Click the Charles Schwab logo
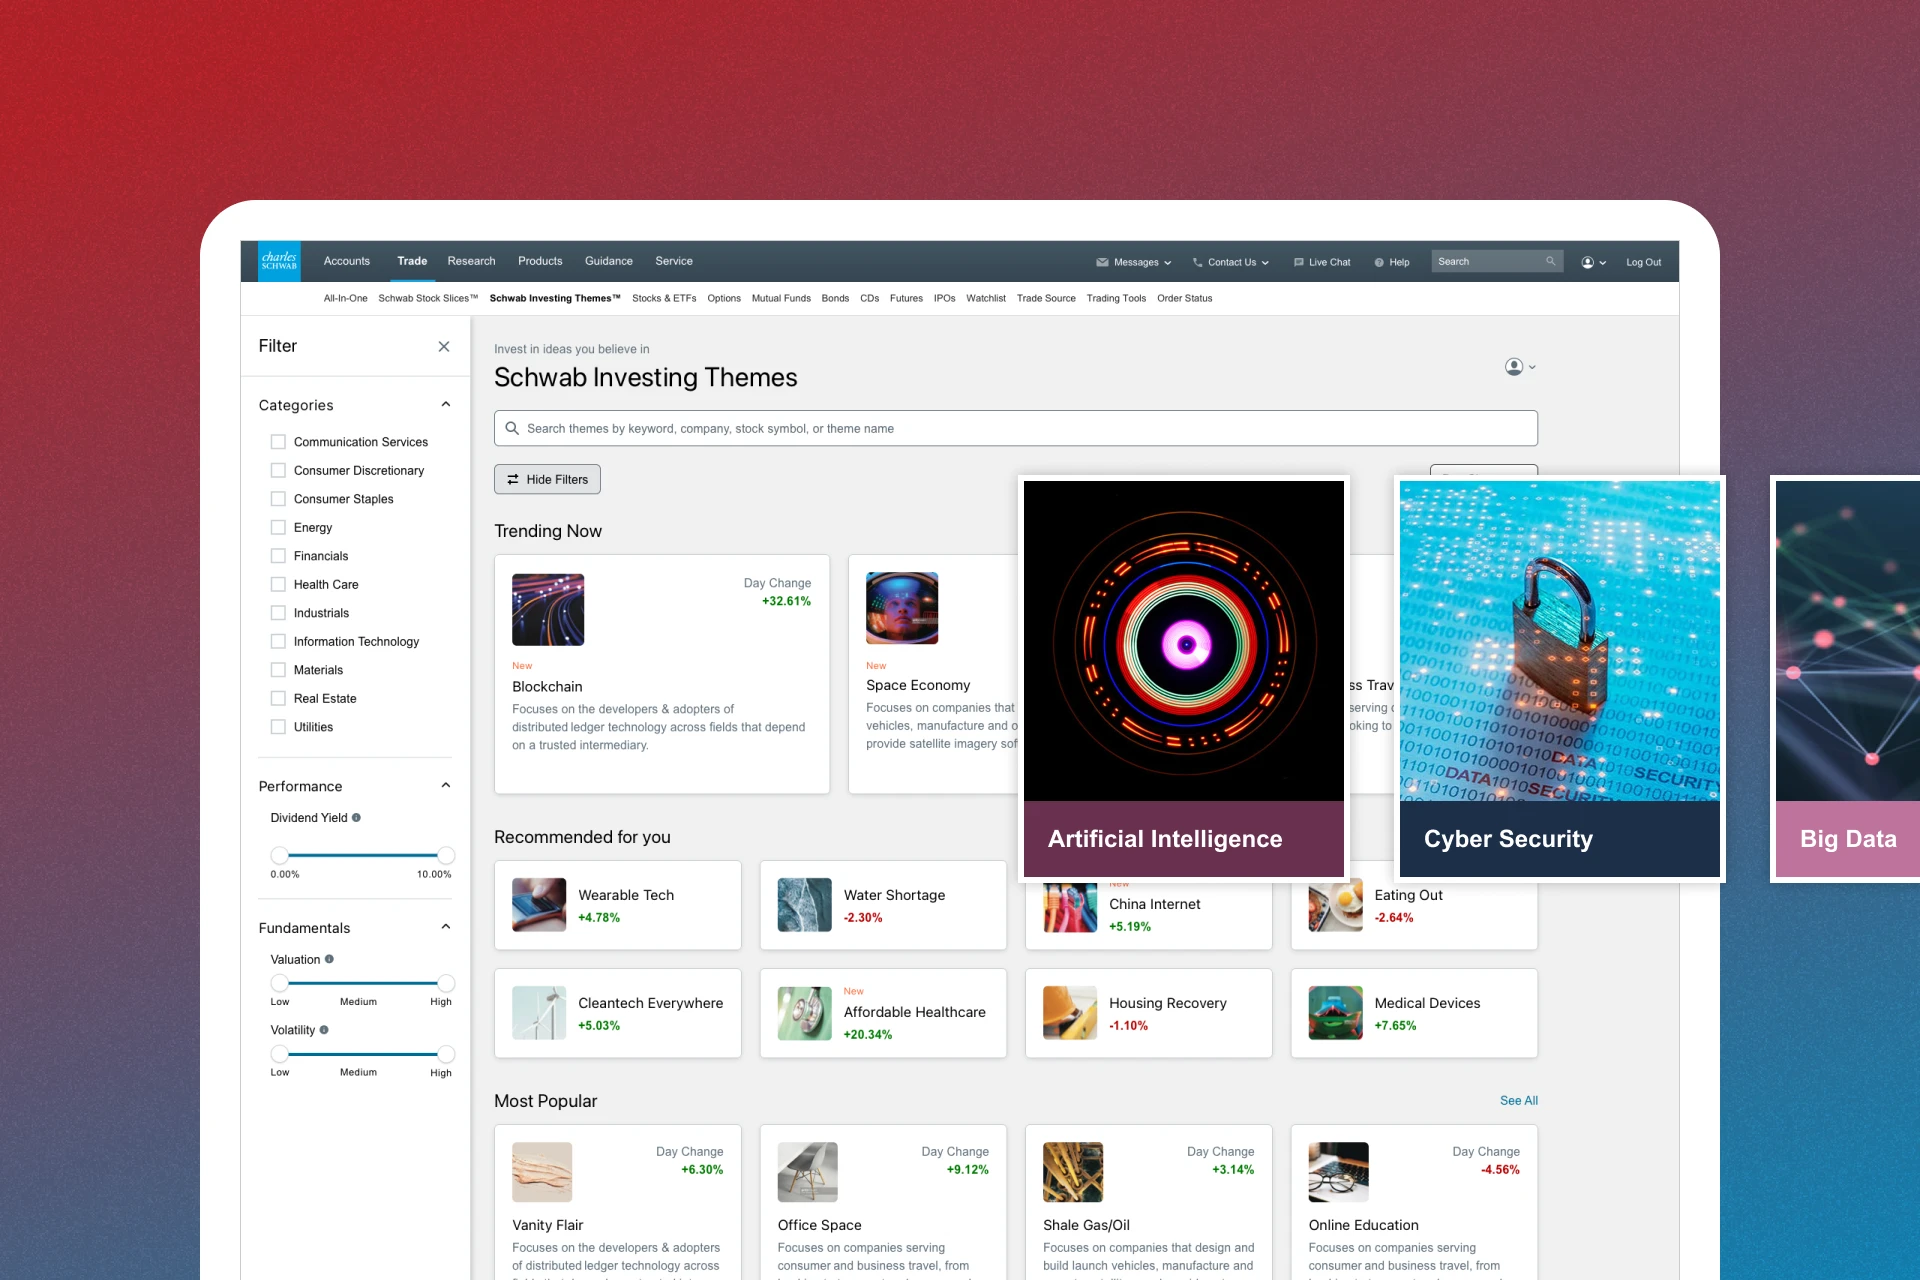Viewport: 1920px width, 1280px height. 279,261
